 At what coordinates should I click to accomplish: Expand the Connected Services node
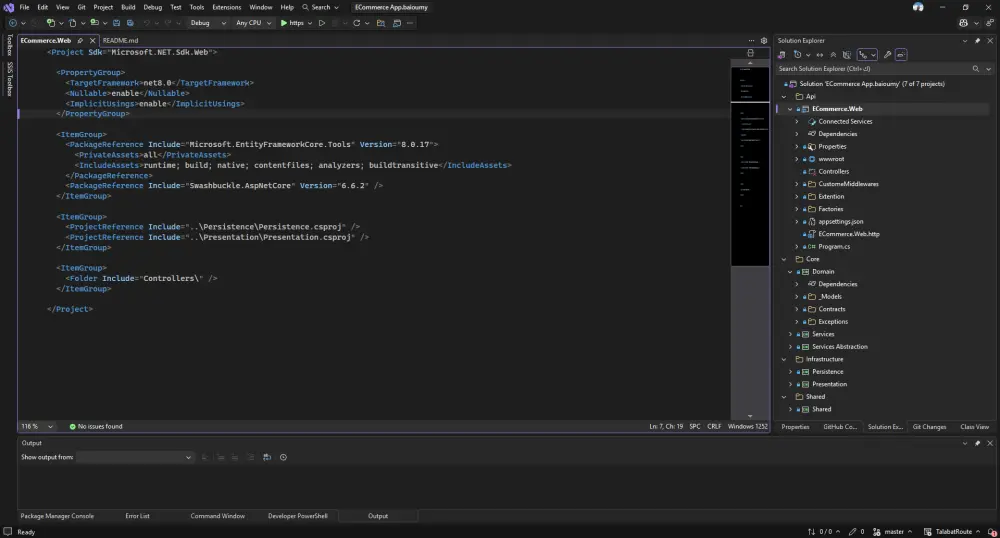click(x=797, y=121)
